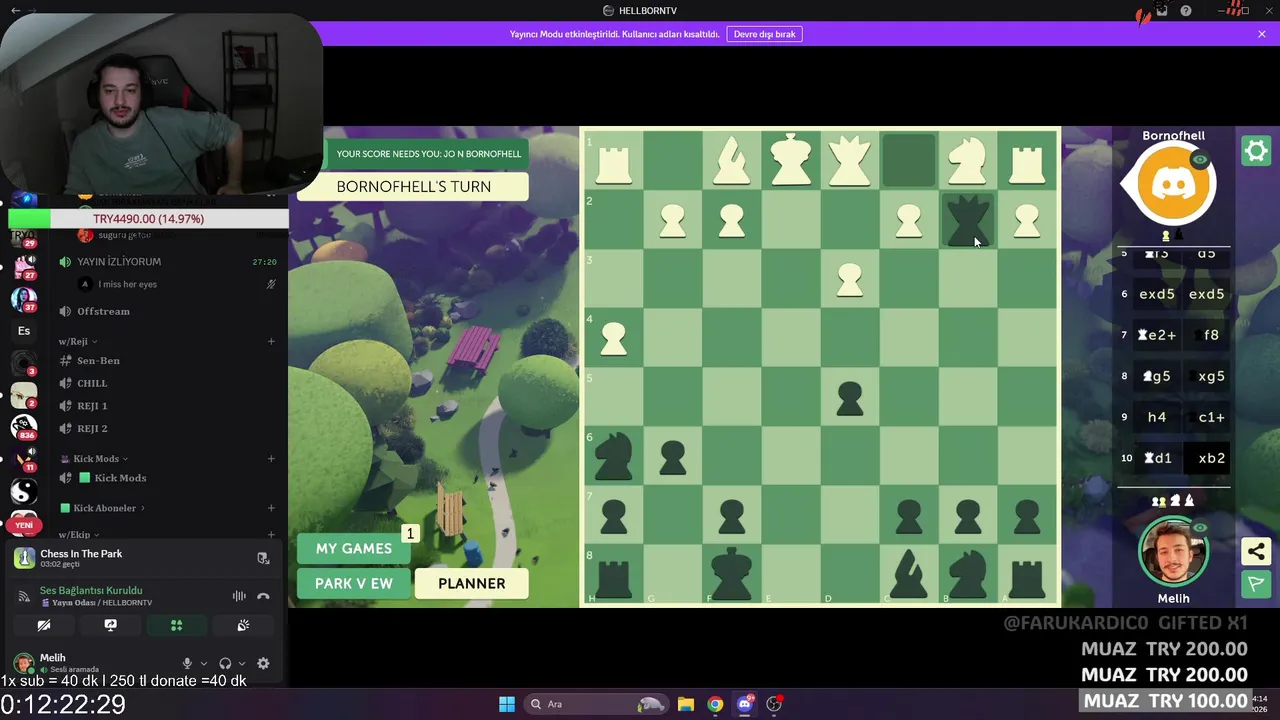Toggle camera in Discord voice panel
This screenshot has width=1280, height=720.
point(44,625)
